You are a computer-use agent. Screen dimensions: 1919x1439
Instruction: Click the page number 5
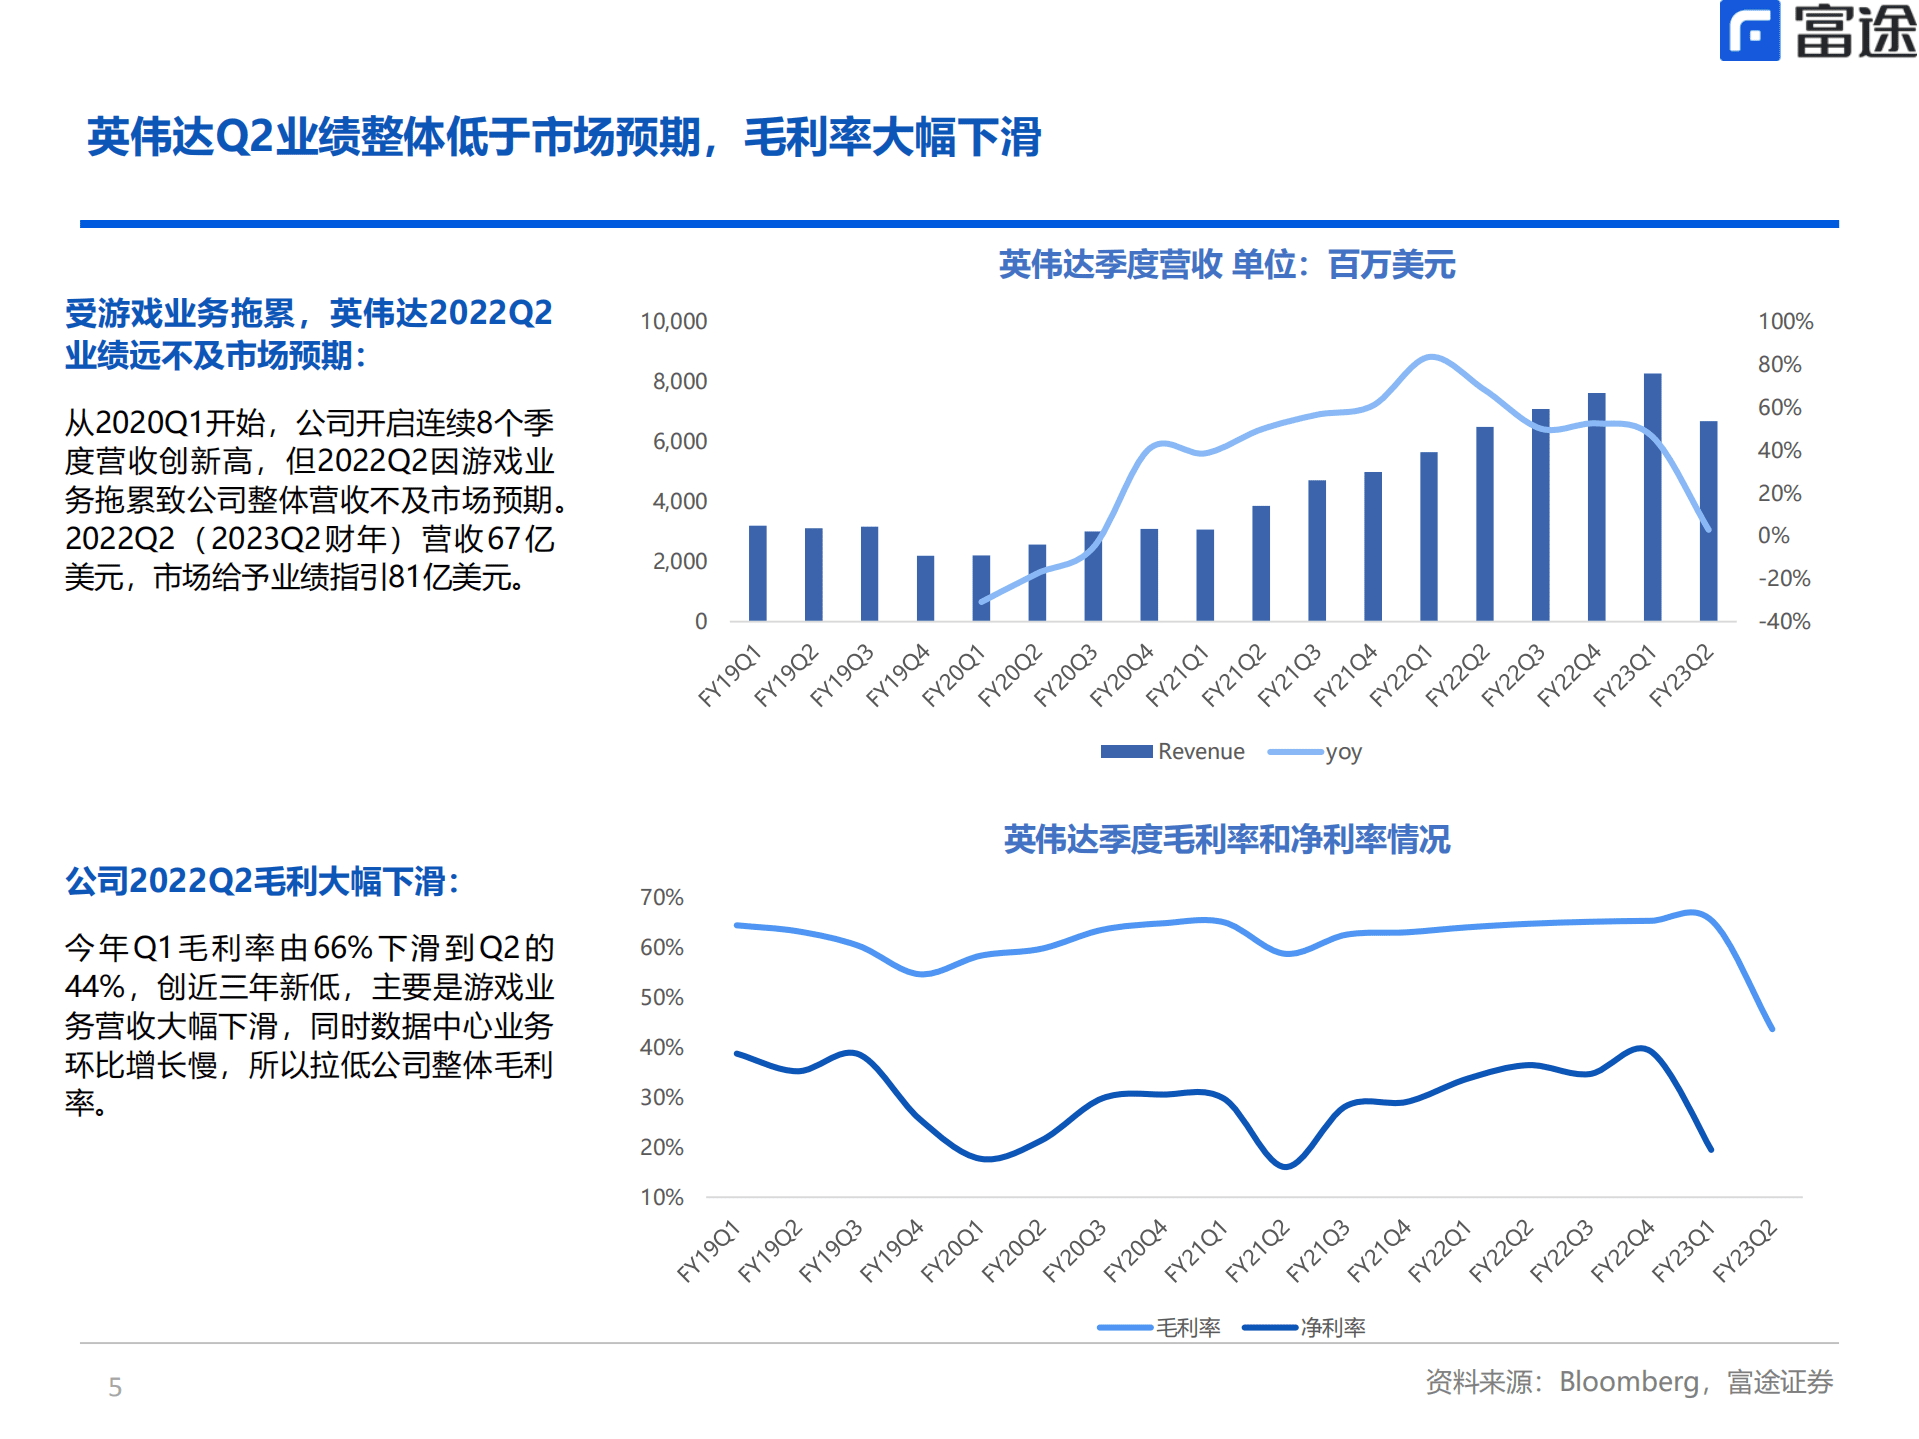pyautogui.click(x=114, y=1387)
